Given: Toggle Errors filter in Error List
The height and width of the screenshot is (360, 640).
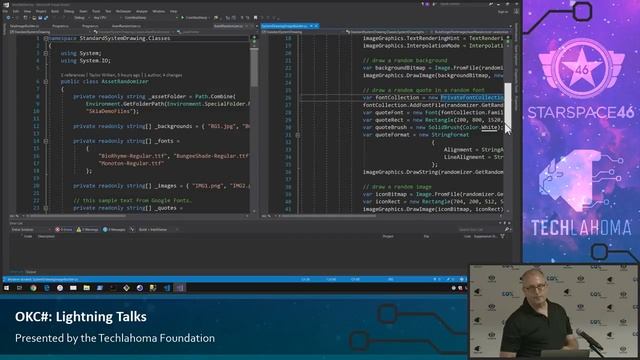Looking at the screenshot, I should click(64, 229).
